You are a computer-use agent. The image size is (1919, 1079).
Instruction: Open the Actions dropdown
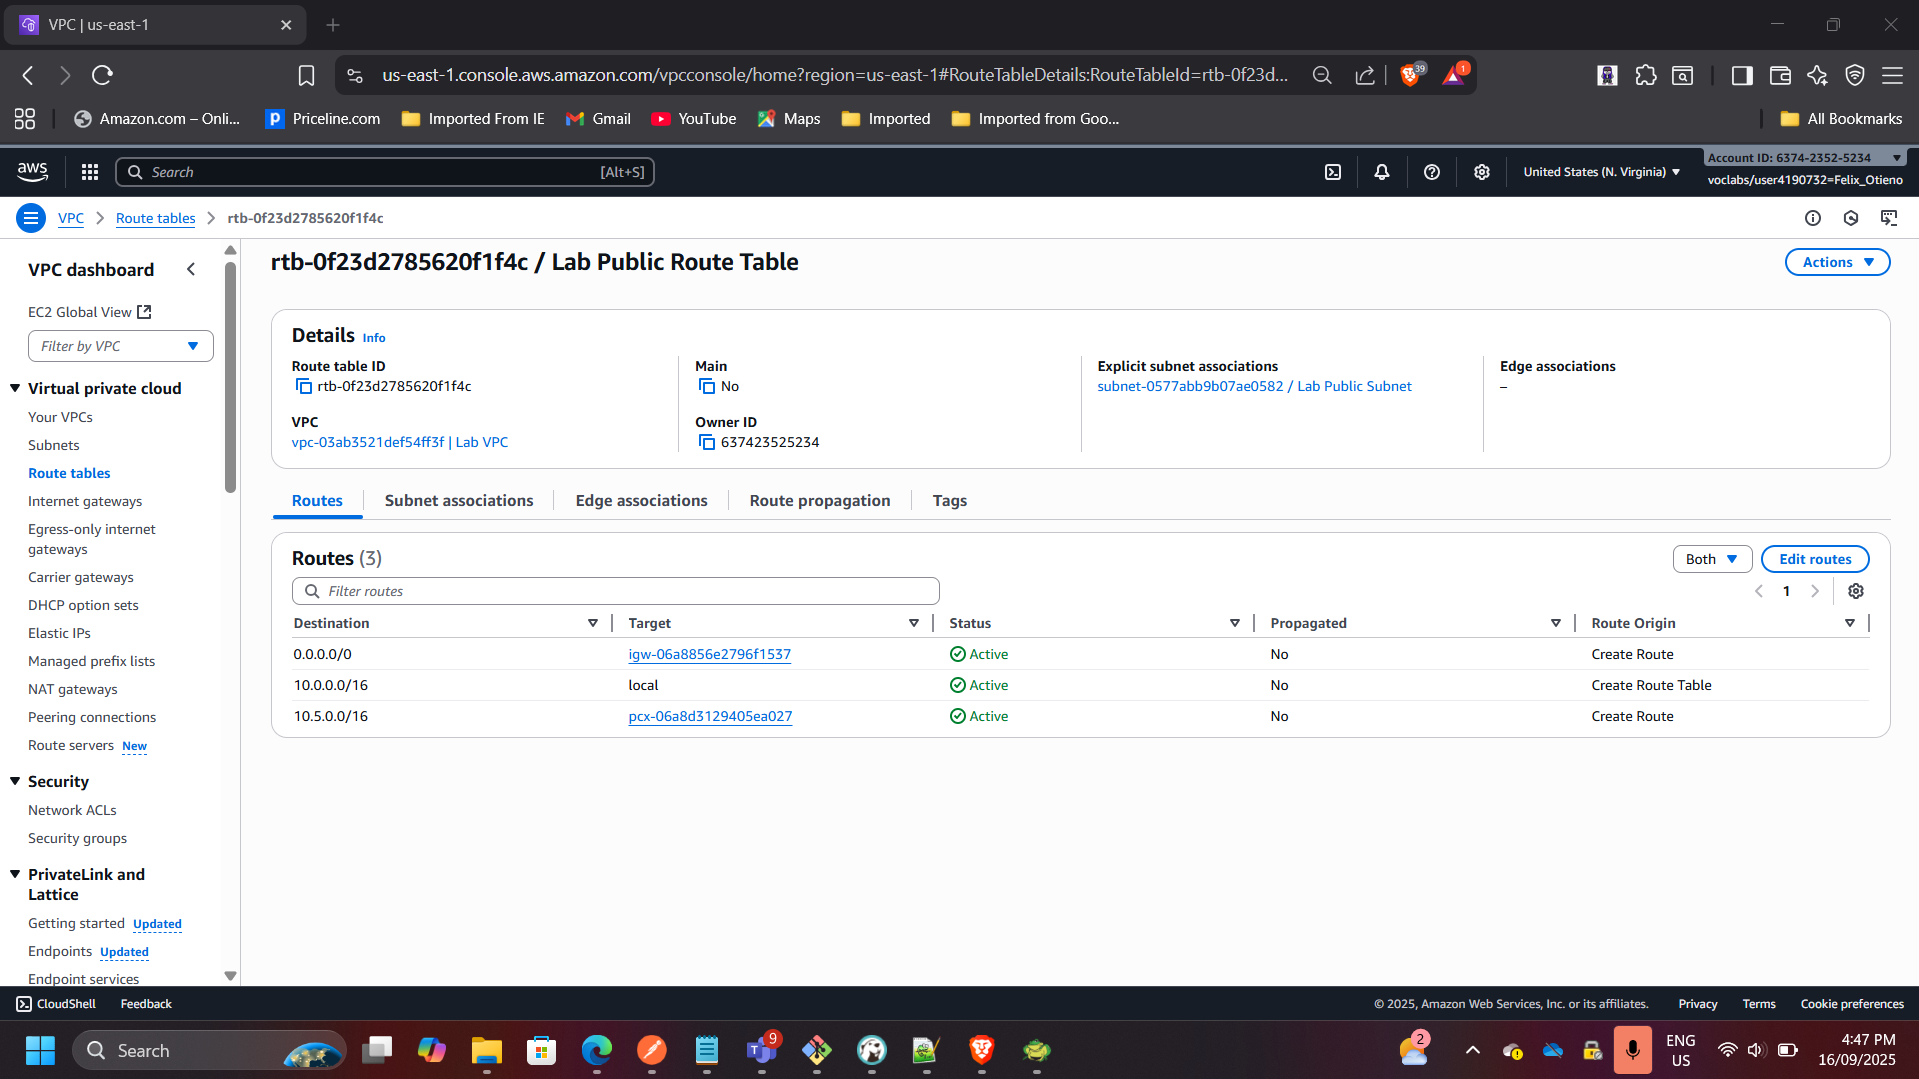1837,262
